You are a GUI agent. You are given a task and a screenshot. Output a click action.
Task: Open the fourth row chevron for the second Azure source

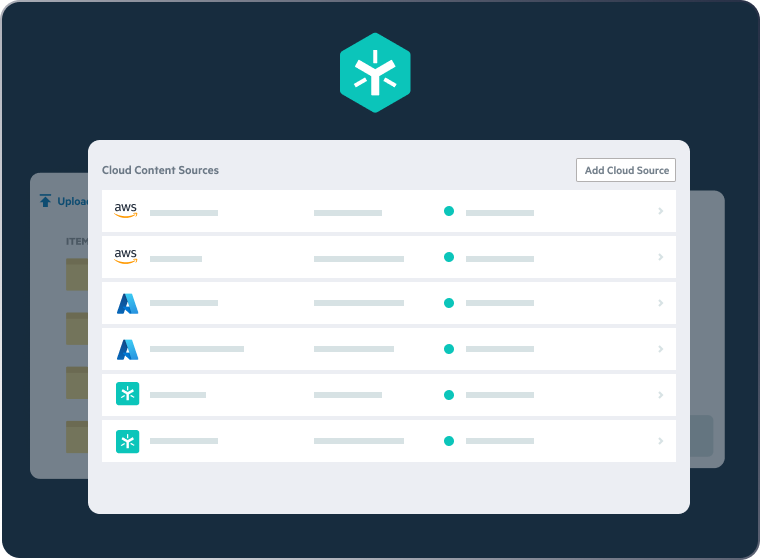[661, 349]
